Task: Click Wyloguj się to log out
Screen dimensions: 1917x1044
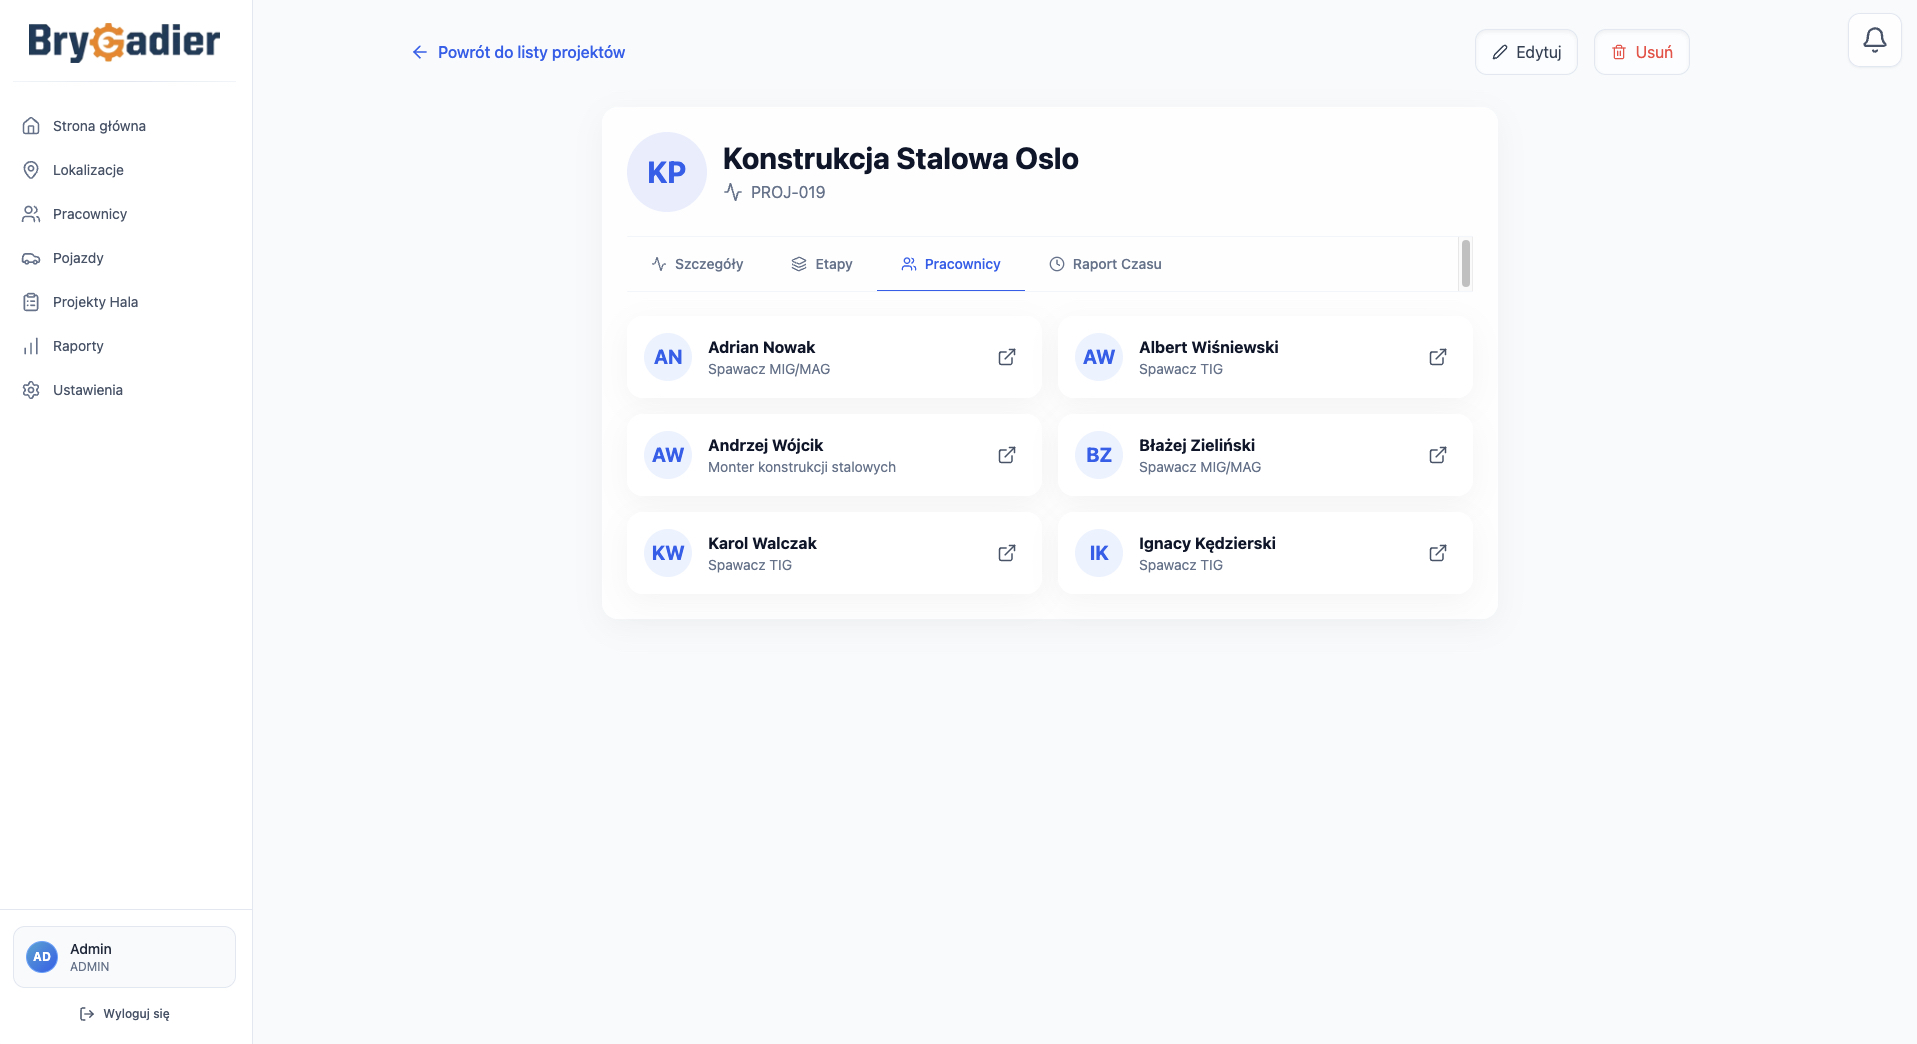Action: point(124,1014)
